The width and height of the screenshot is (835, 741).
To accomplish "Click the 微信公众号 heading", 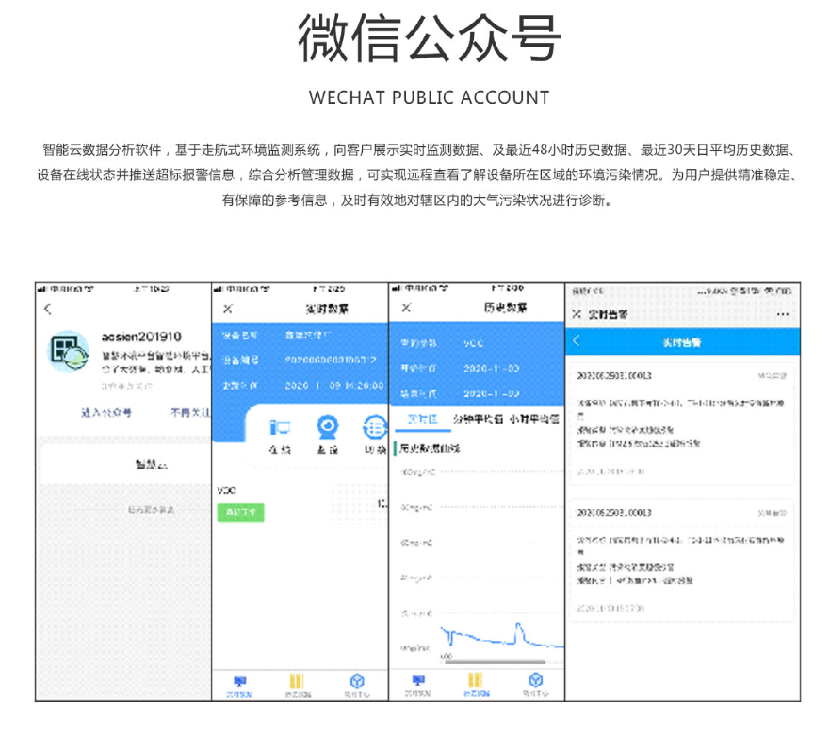I will click(x=429, y=38).
